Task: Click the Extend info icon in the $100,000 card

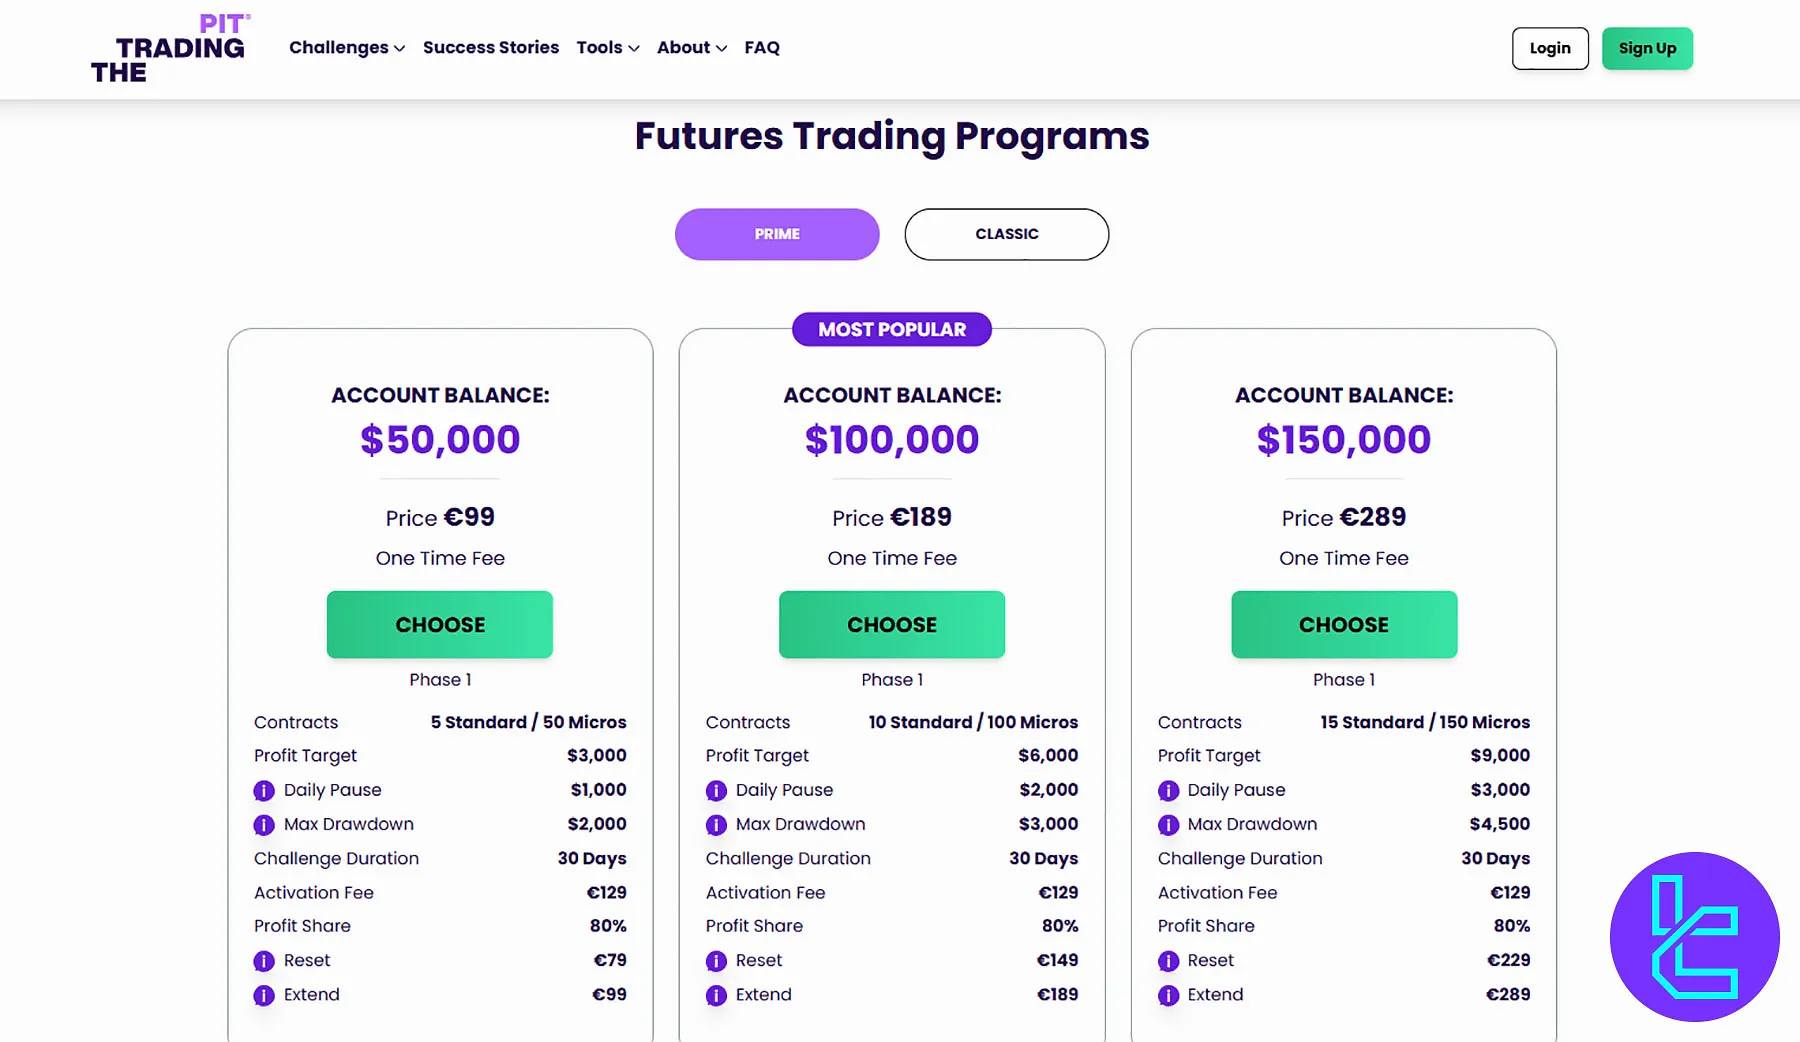Action: pyautogui.click(x=716, y=995)
